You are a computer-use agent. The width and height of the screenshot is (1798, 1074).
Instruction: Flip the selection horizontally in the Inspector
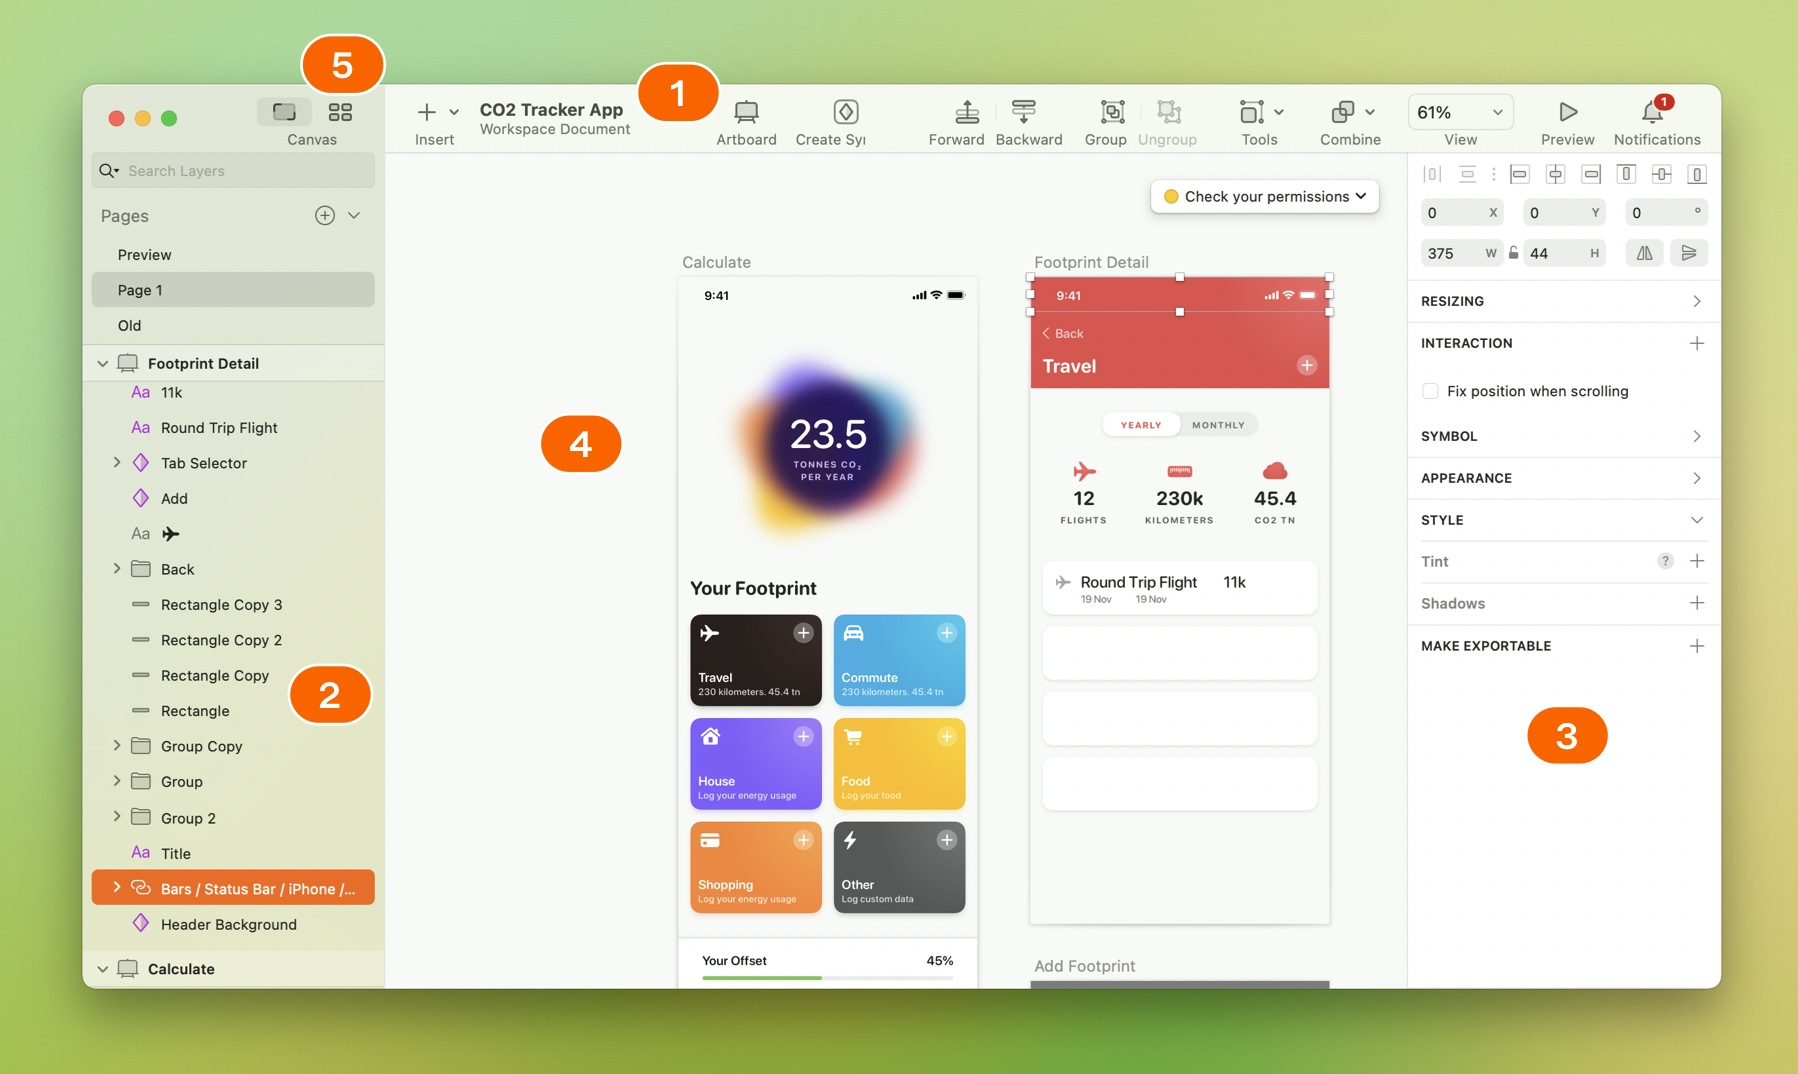pos(1643,253)
